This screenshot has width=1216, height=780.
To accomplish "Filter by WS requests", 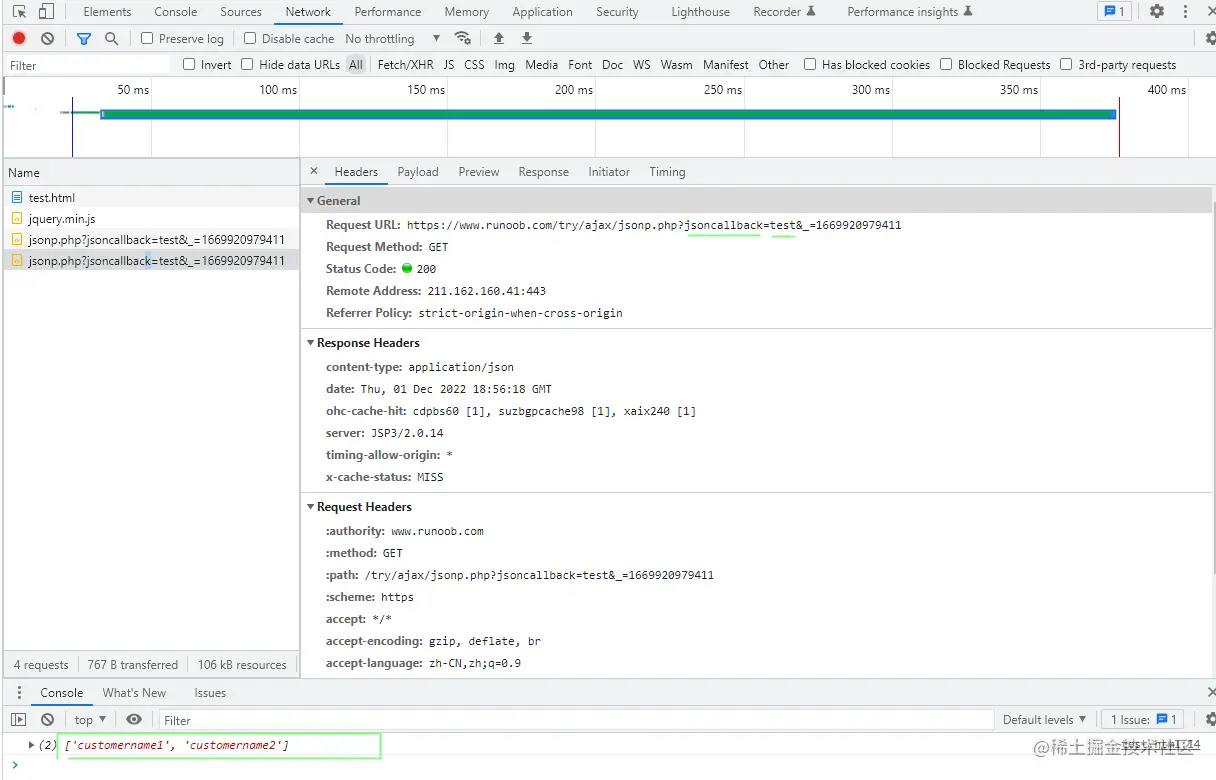I will [642, 64].
